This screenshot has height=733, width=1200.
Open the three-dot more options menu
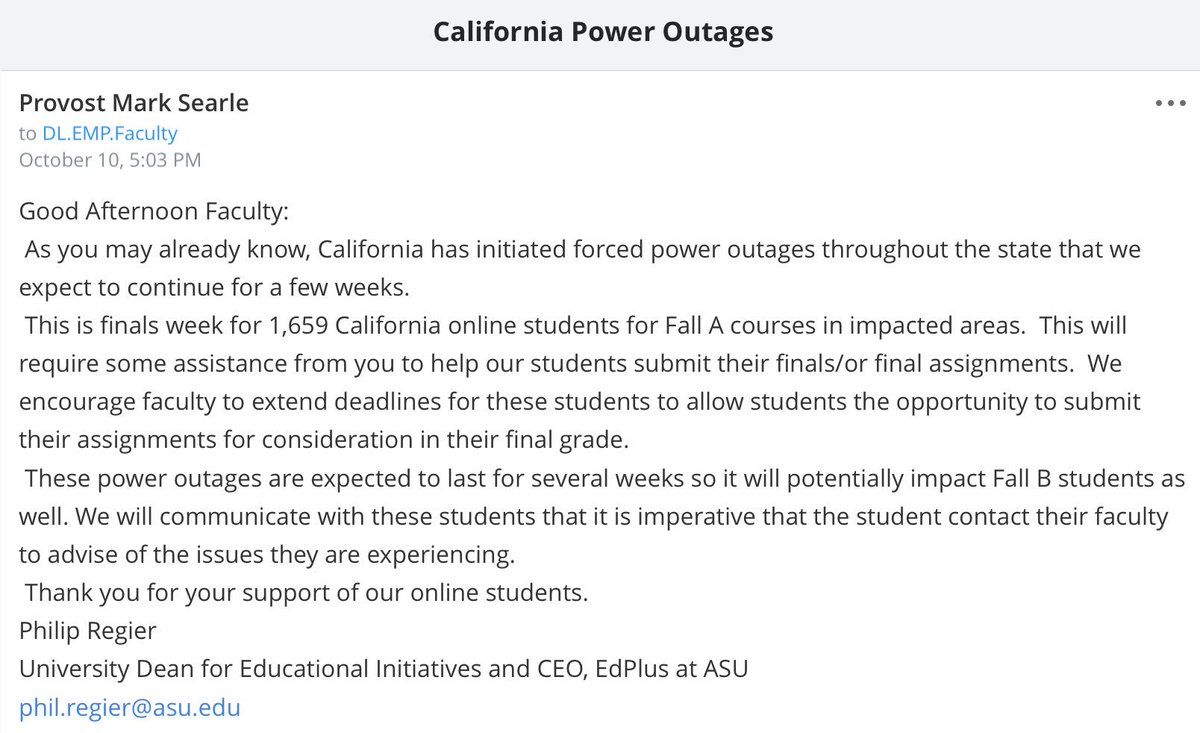1168,103
